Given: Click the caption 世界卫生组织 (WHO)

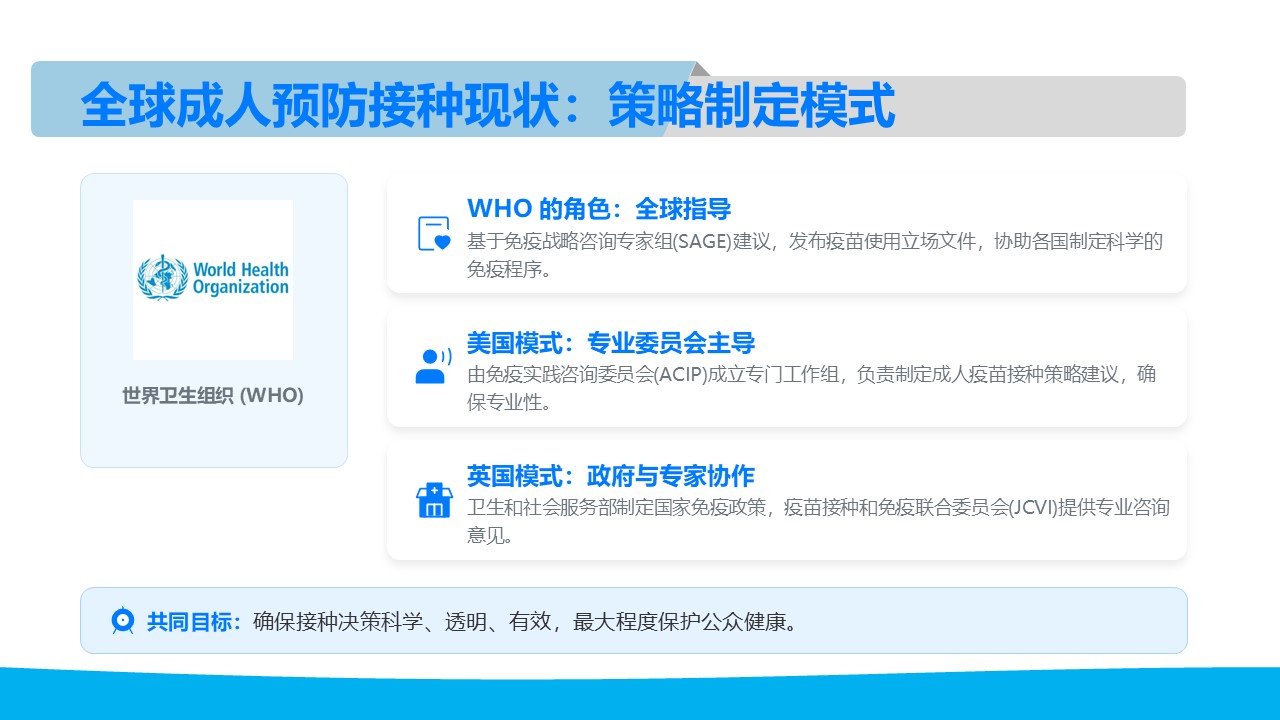Looking at the screenshot, I should click(213, 396).
